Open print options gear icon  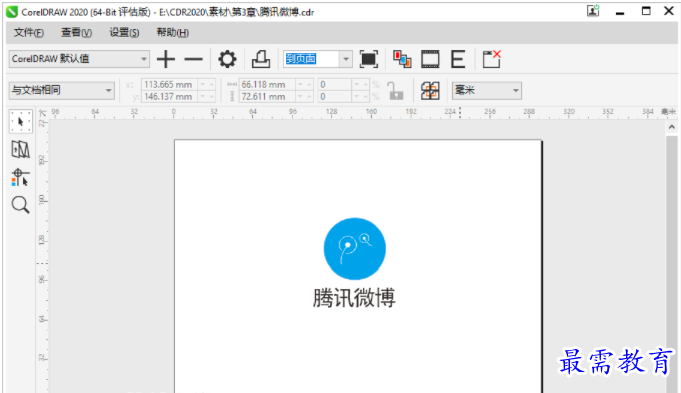[x=227, y=59]
